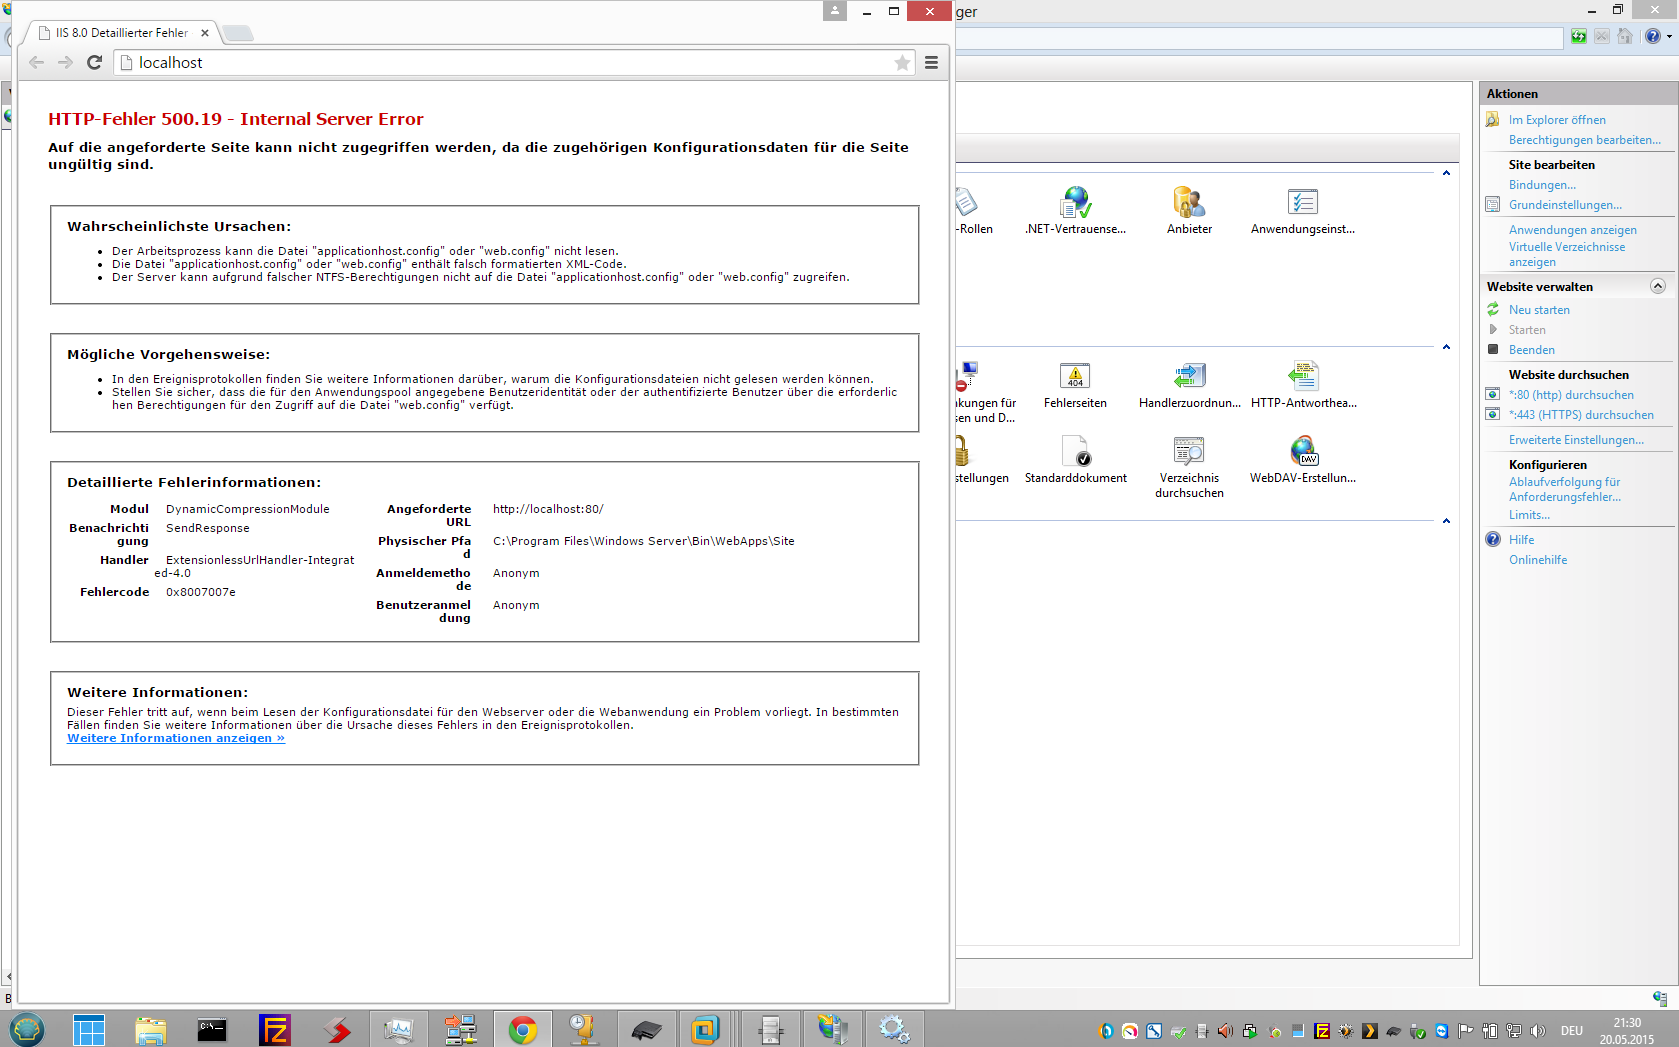
Task: Click the DEU input language indicator
Action: pos(1572,1031)
